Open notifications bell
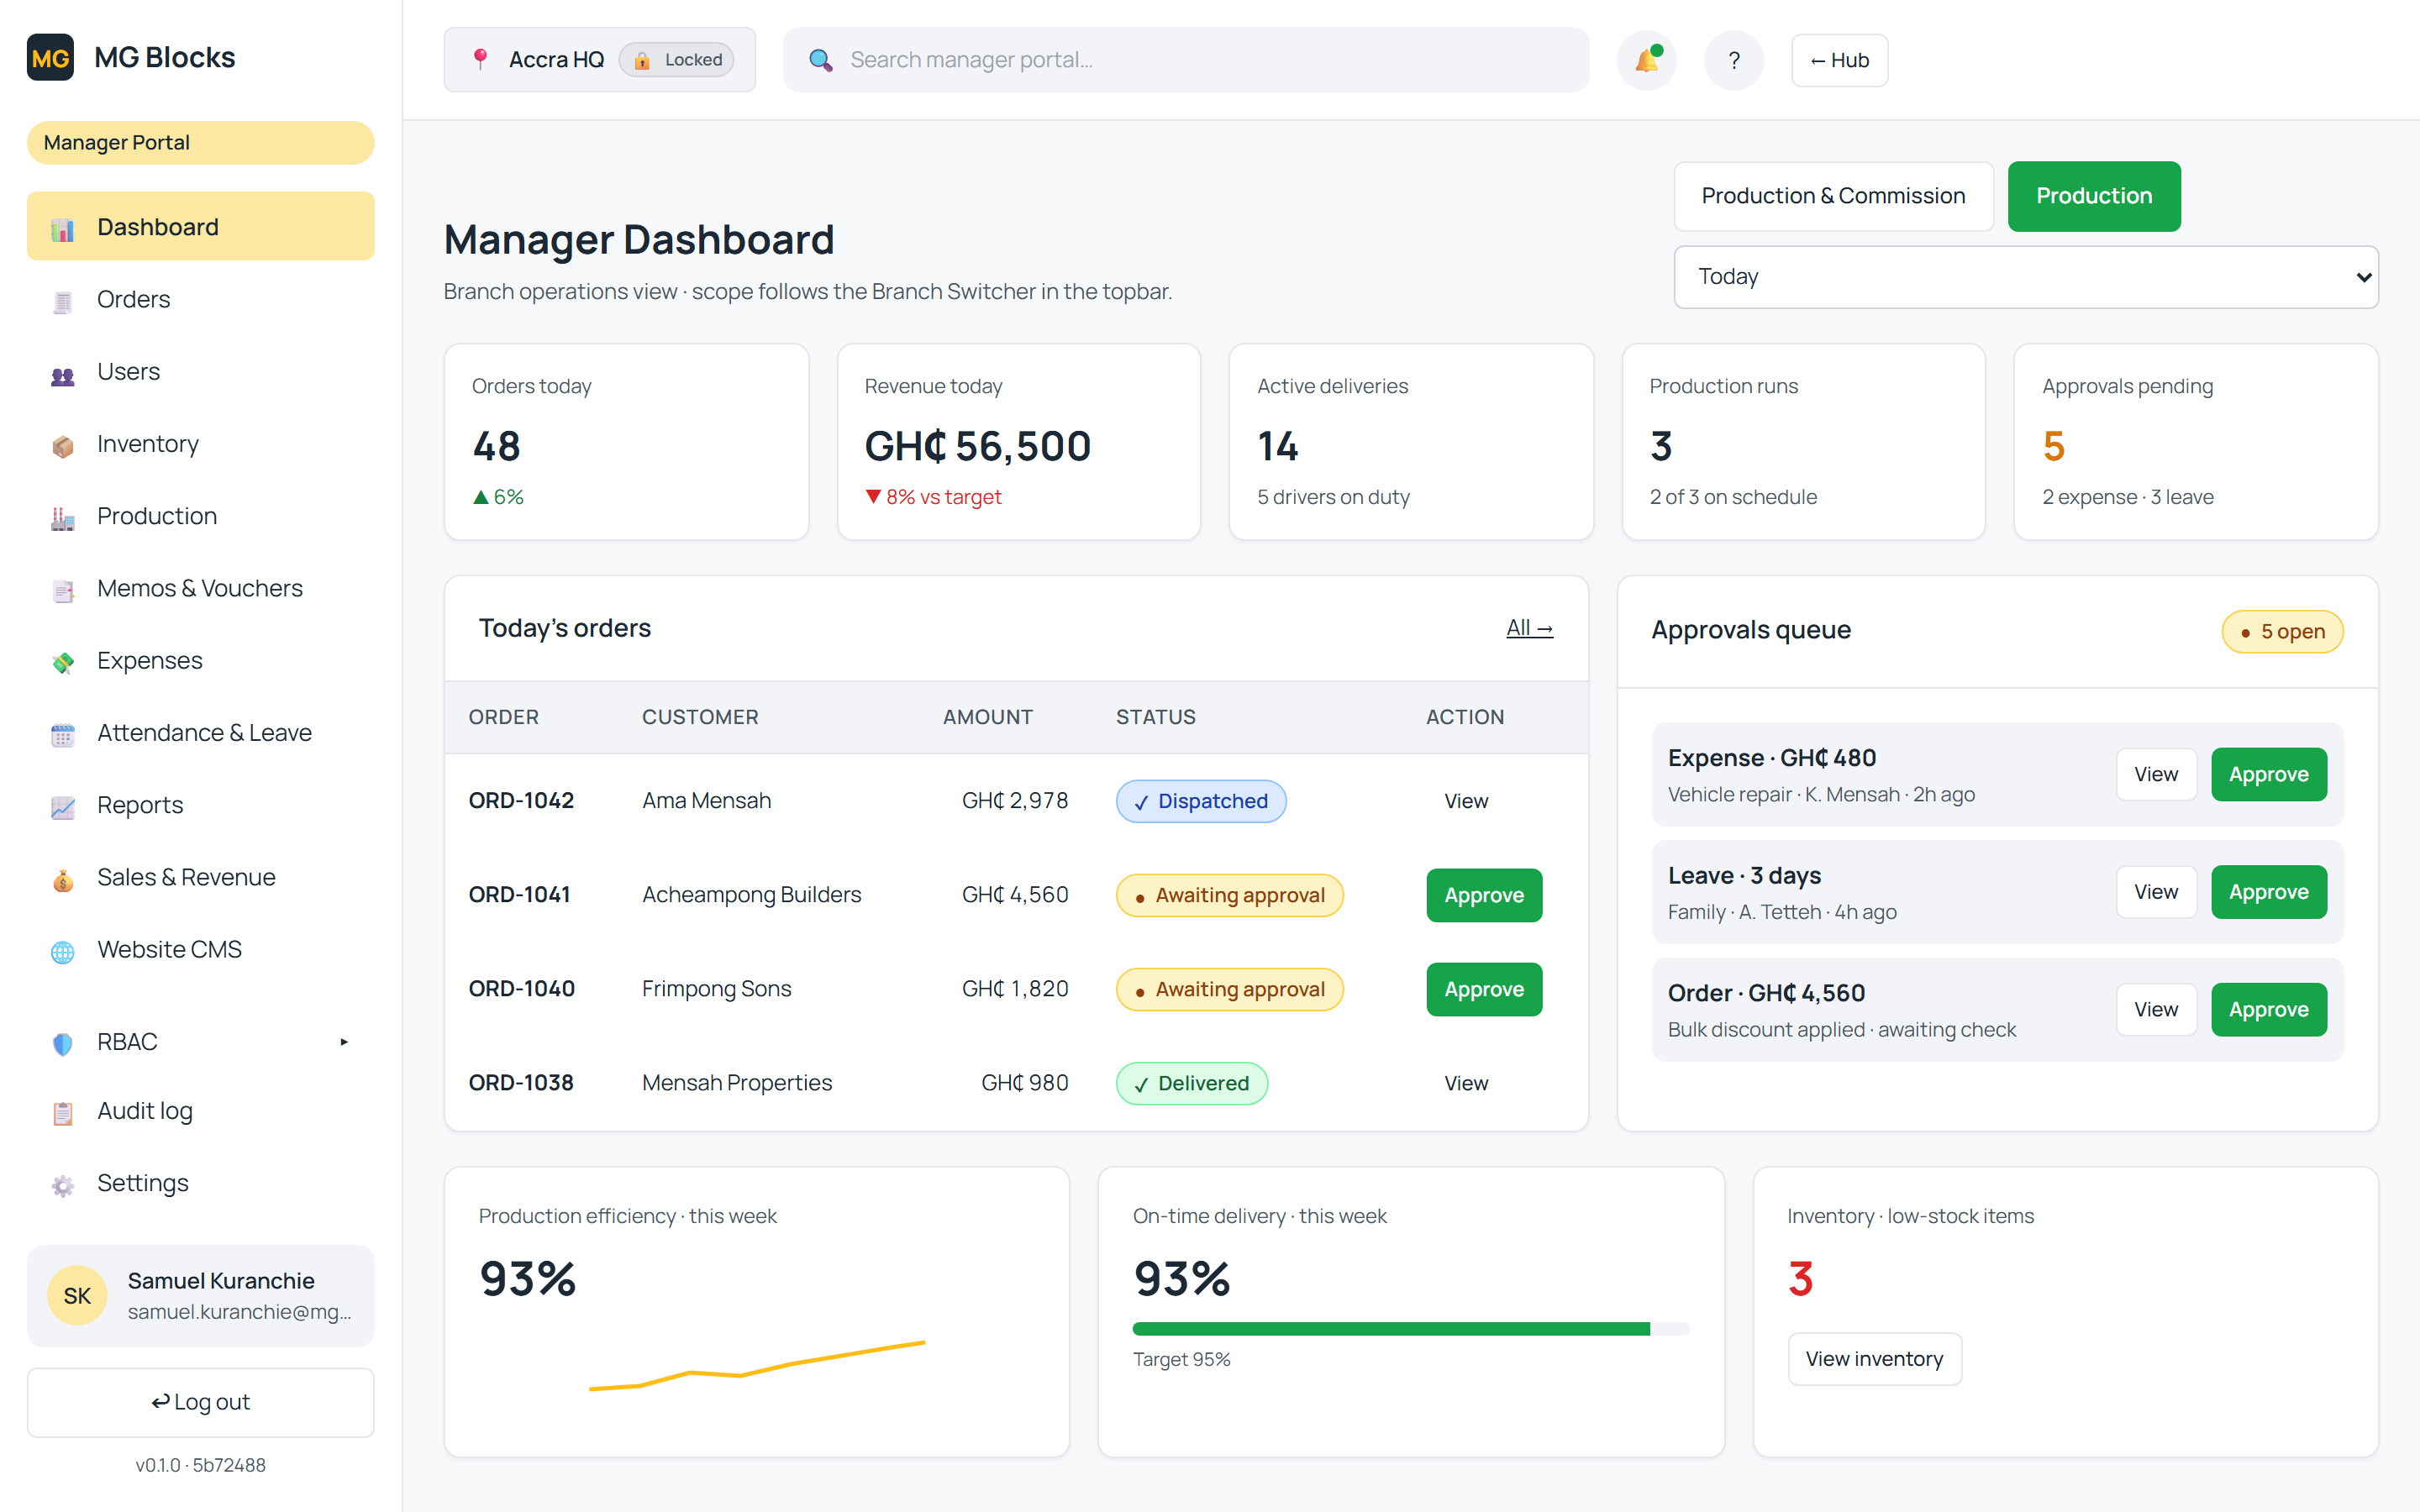 coord(1646,60)
